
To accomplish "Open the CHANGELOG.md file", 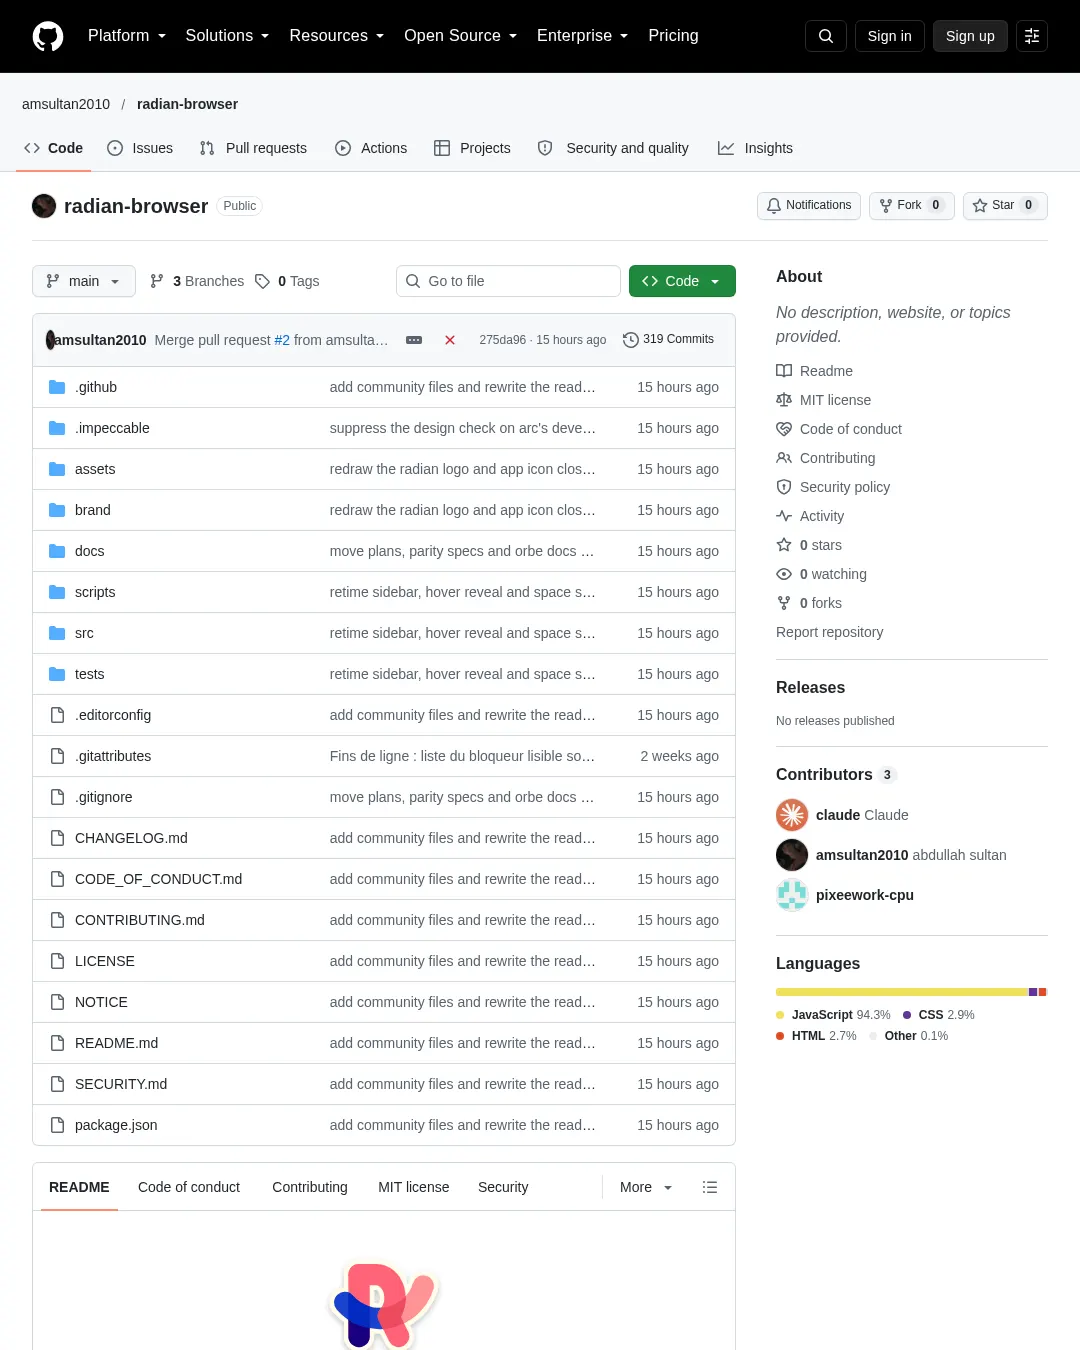I will click(x=131, y=838).
